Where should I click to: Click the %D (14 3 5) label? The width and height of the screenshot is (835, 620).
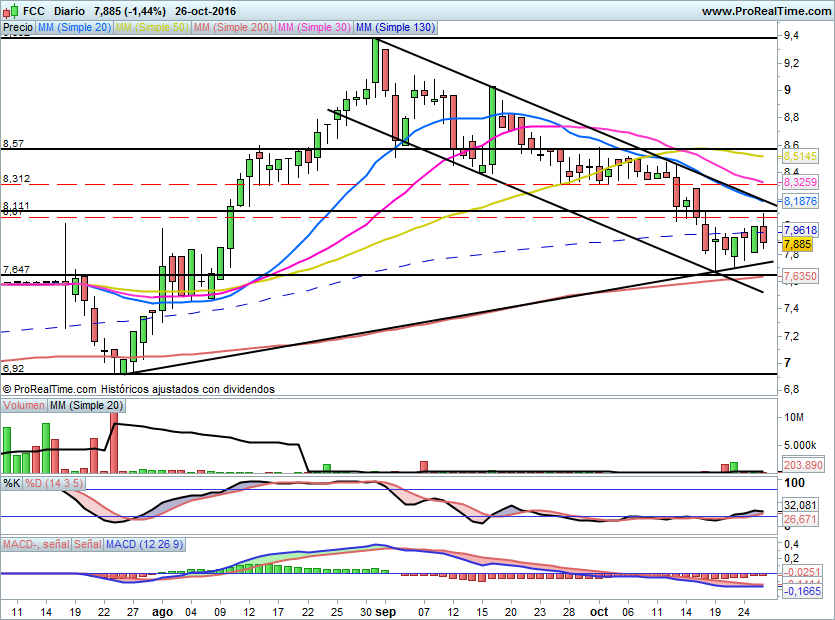(54, 483)
